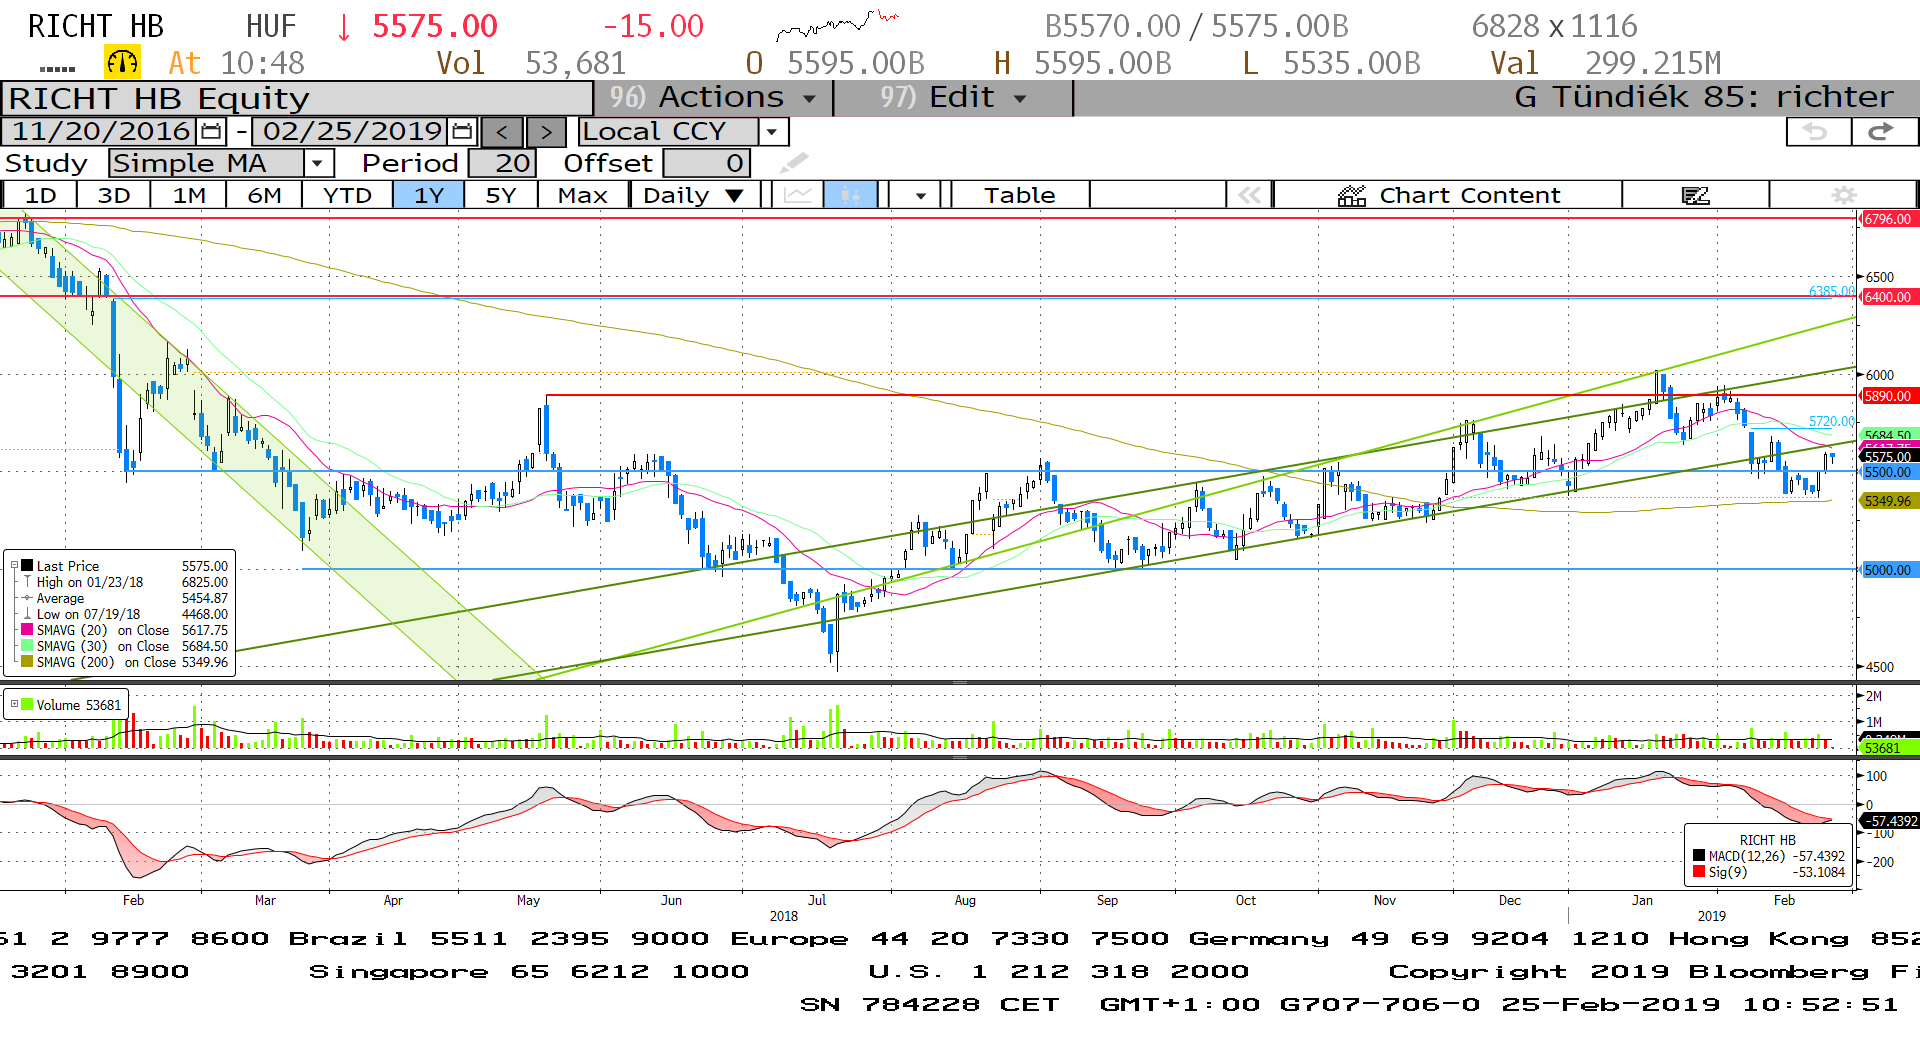Expand the Last Price legend box

click(14, 566)
